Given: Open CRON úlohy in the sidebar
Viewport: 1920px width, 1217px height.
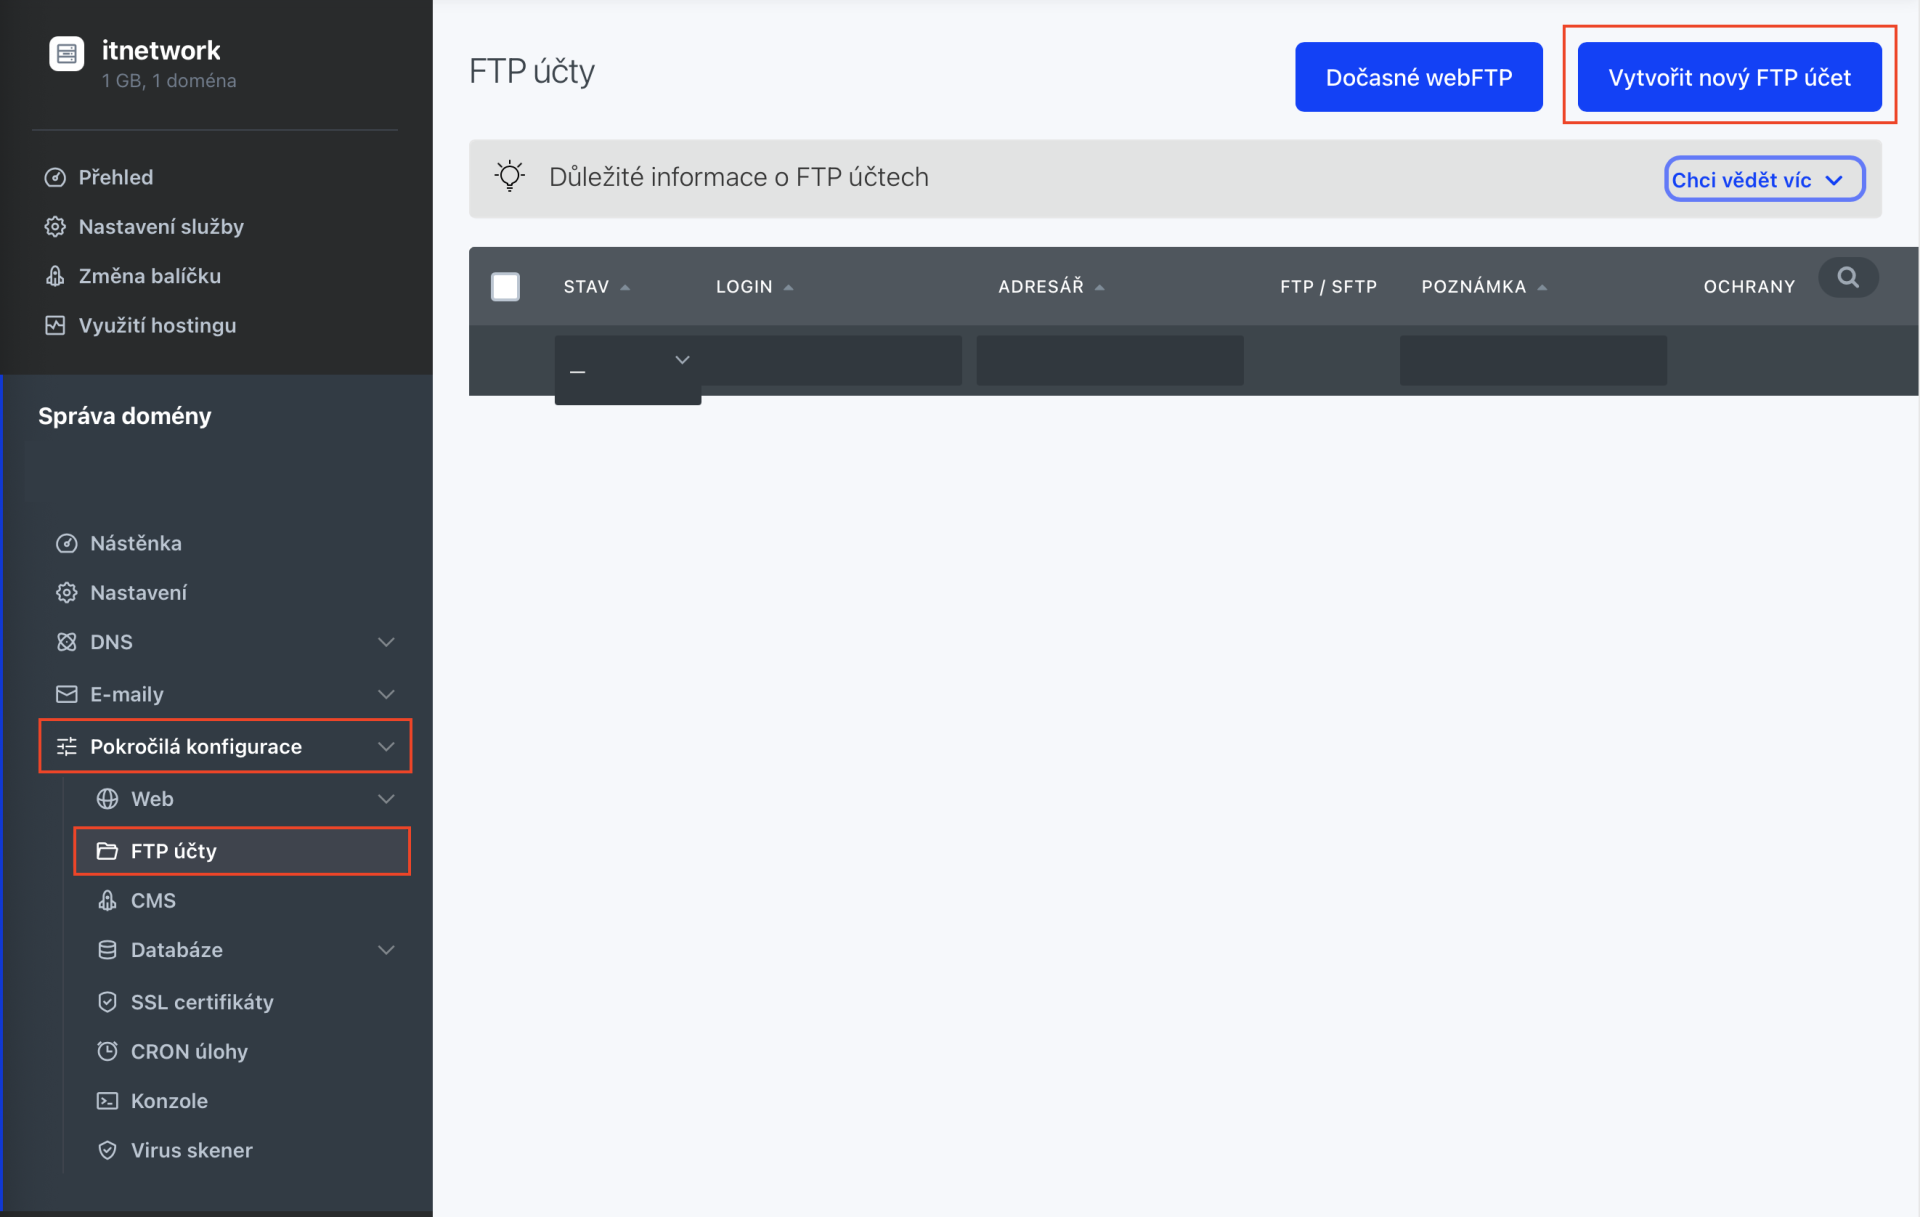Looking at the screenshot, I should point(189,1051).
